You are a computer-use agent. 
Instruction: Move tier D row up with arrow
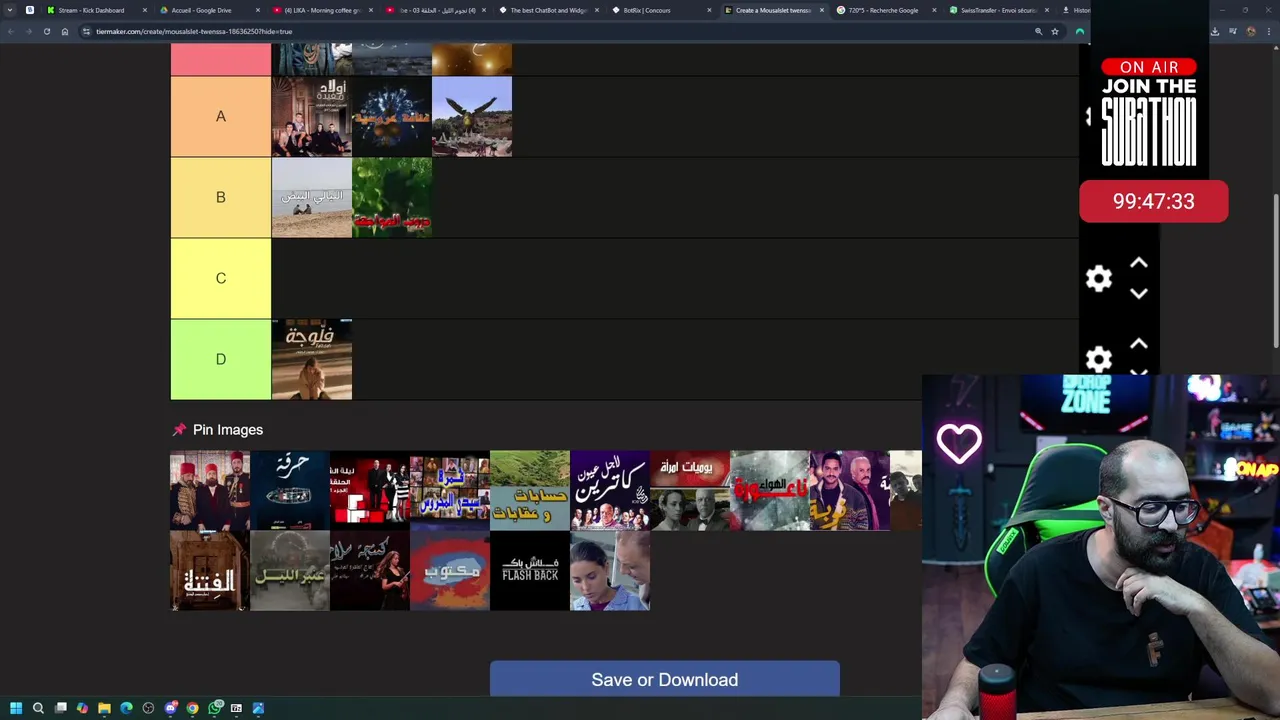[x=1138, y=344]
